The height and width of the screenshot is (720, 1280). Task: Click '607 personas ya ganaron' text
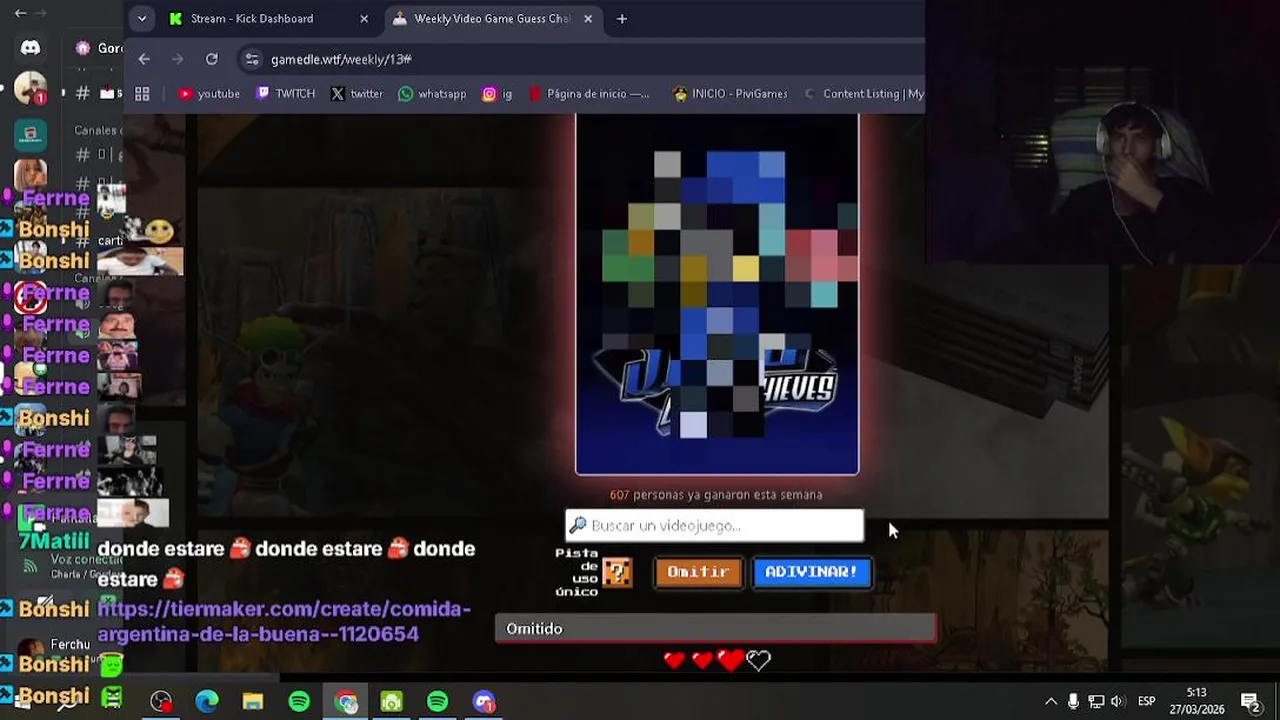716,495
